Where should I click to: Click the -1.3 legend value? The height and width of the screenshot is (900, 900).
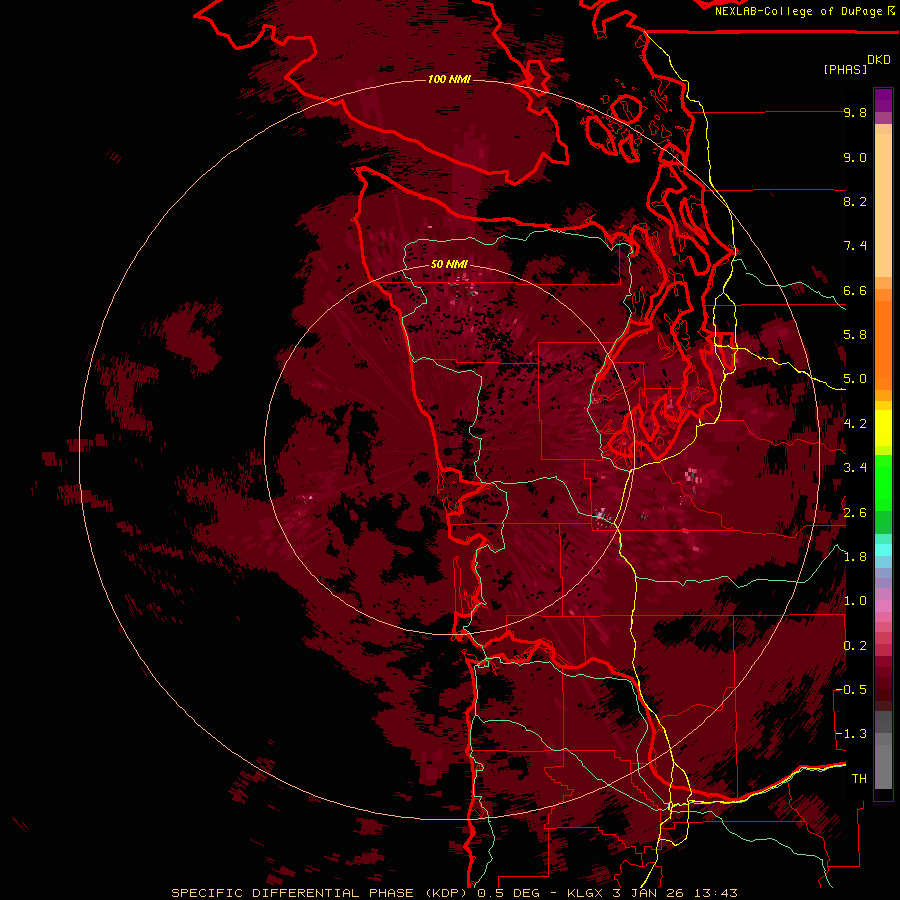click(851, 734)
